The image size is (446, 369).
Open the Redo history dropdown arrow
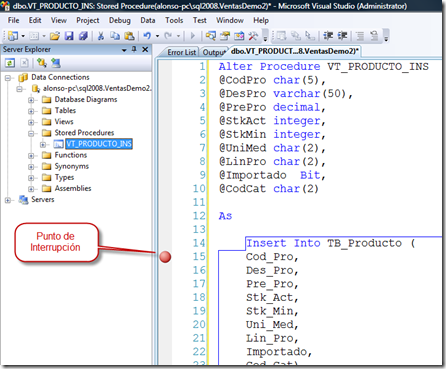tap(178, 36)
